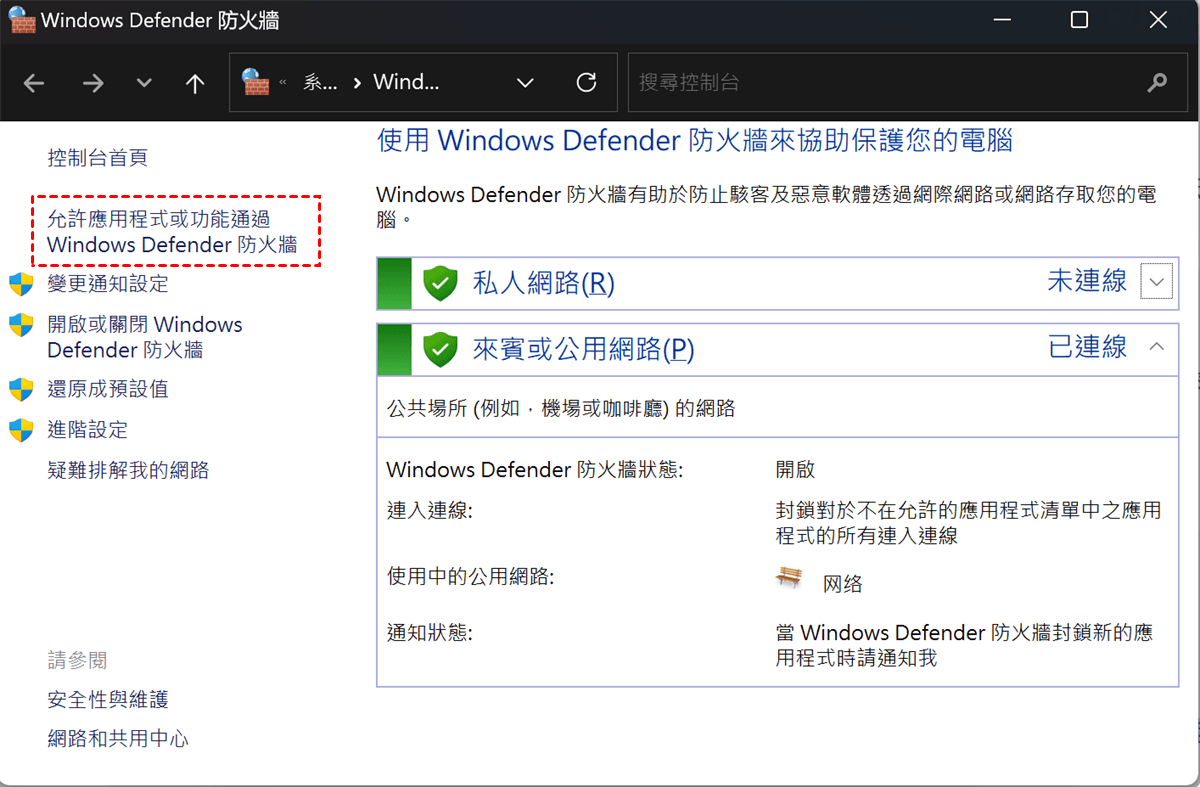Open 安全性與維護 link
1200x787 pixels.
click(108, 700)
